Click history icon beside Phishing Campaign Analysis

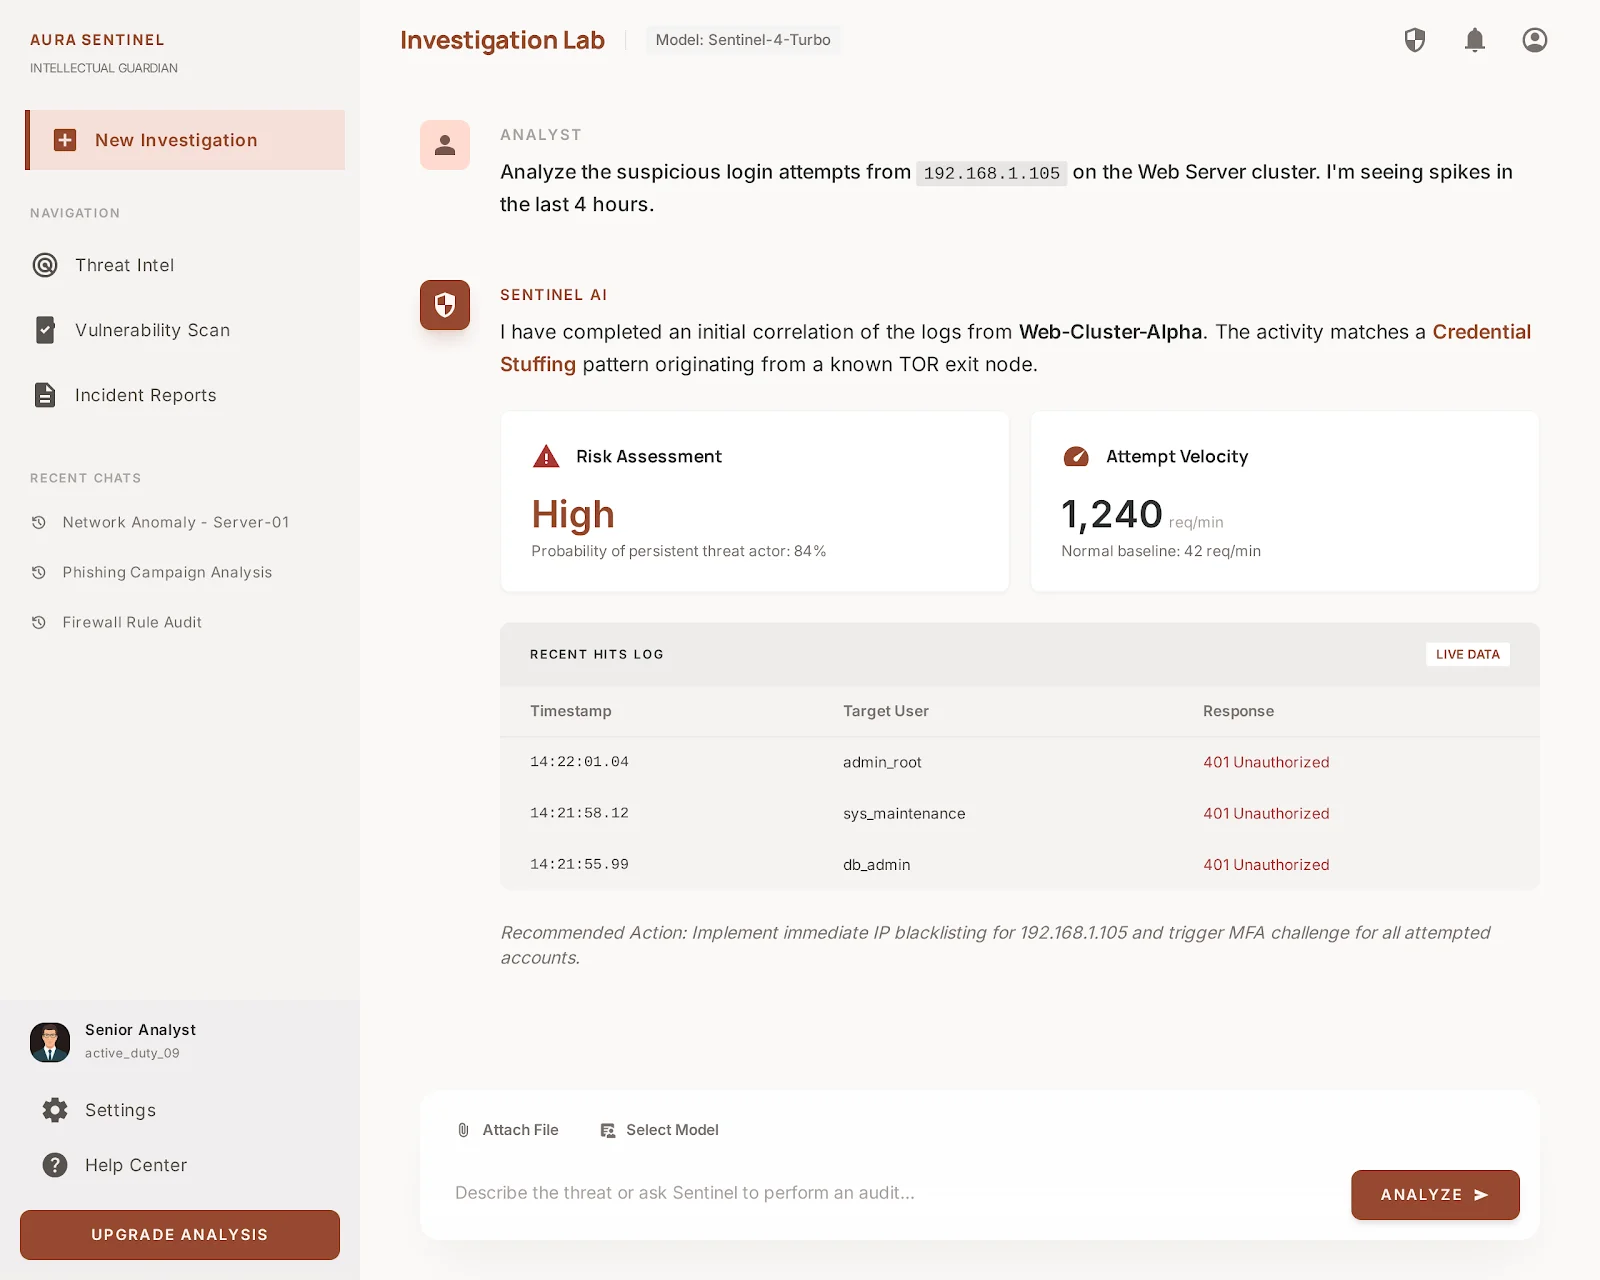(x=39, y=572)
